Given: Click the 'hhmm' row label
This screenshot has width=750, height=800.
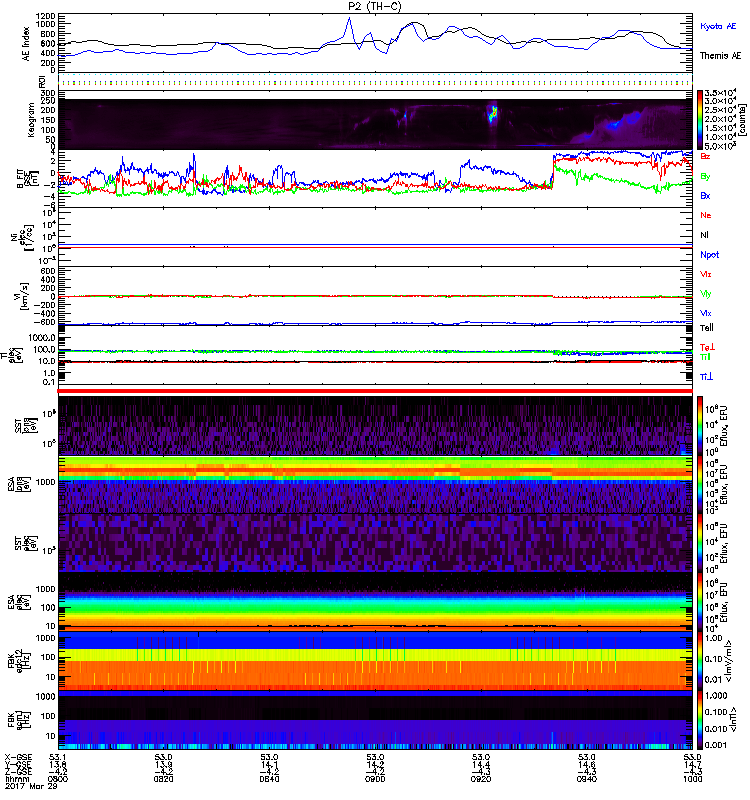Looking at the screenshot, I should point(15,779).
